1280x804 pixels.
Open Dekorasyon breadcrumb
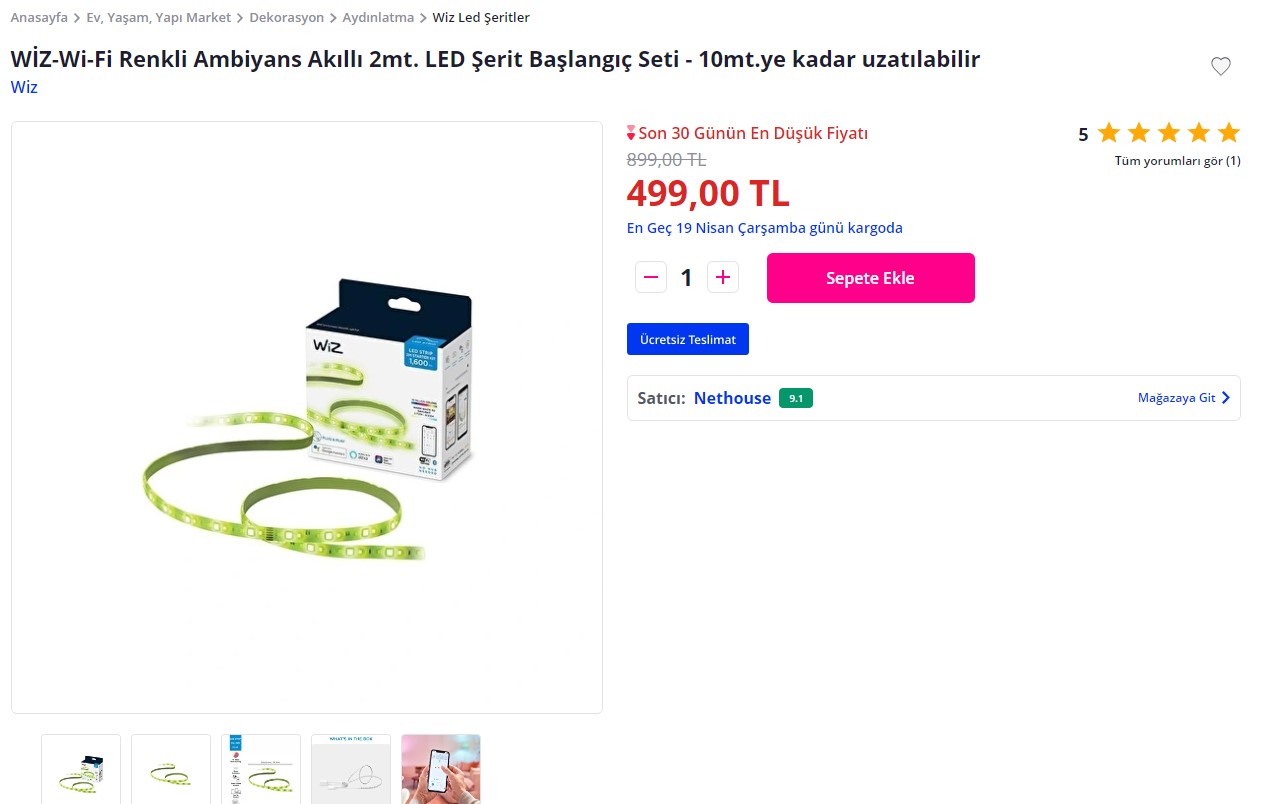(x=287, y=18)
